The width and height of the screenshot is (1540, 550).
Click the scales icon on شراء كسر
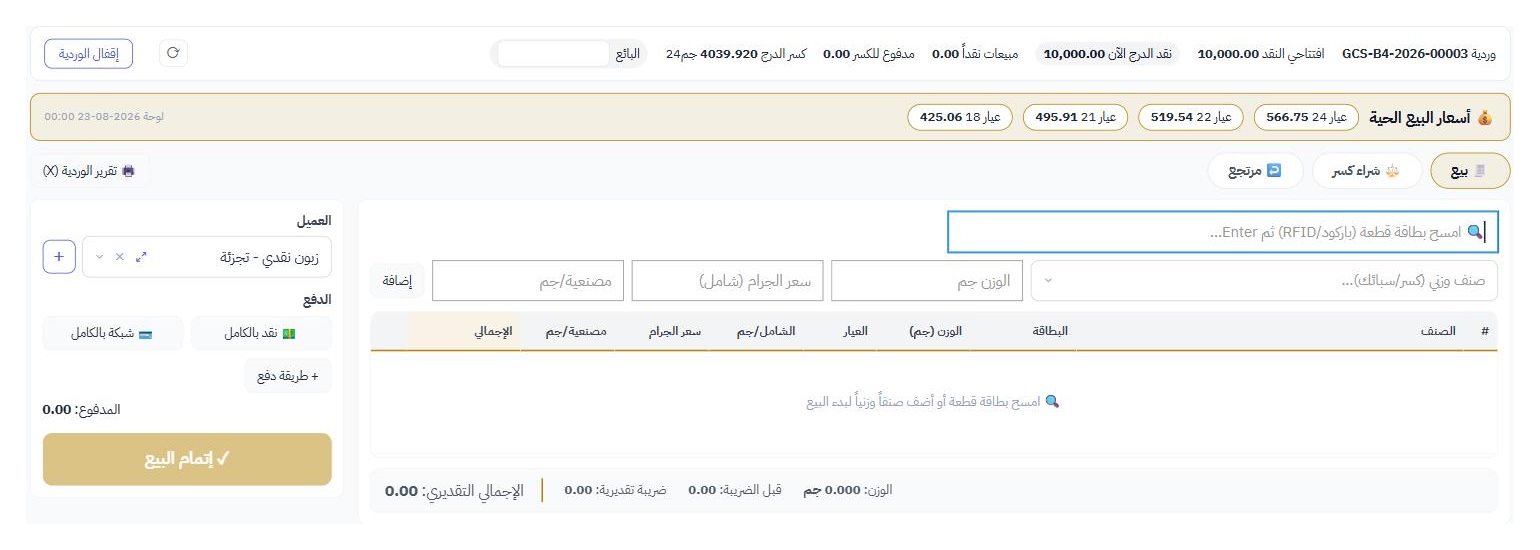pyautogui.click(x=1390, y=171)
